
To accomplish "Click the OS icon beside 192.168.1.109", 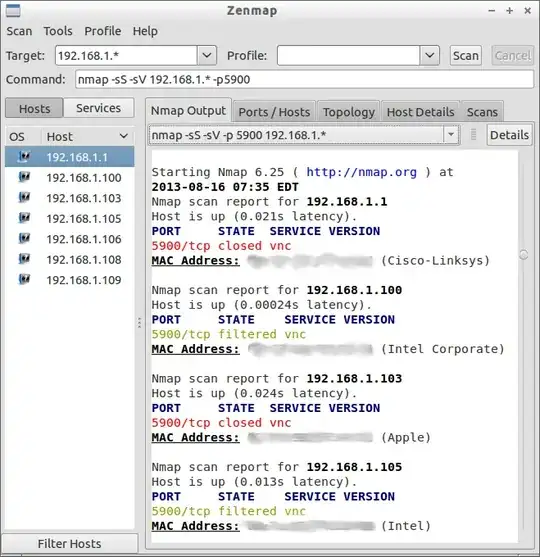I will [24, 280].
